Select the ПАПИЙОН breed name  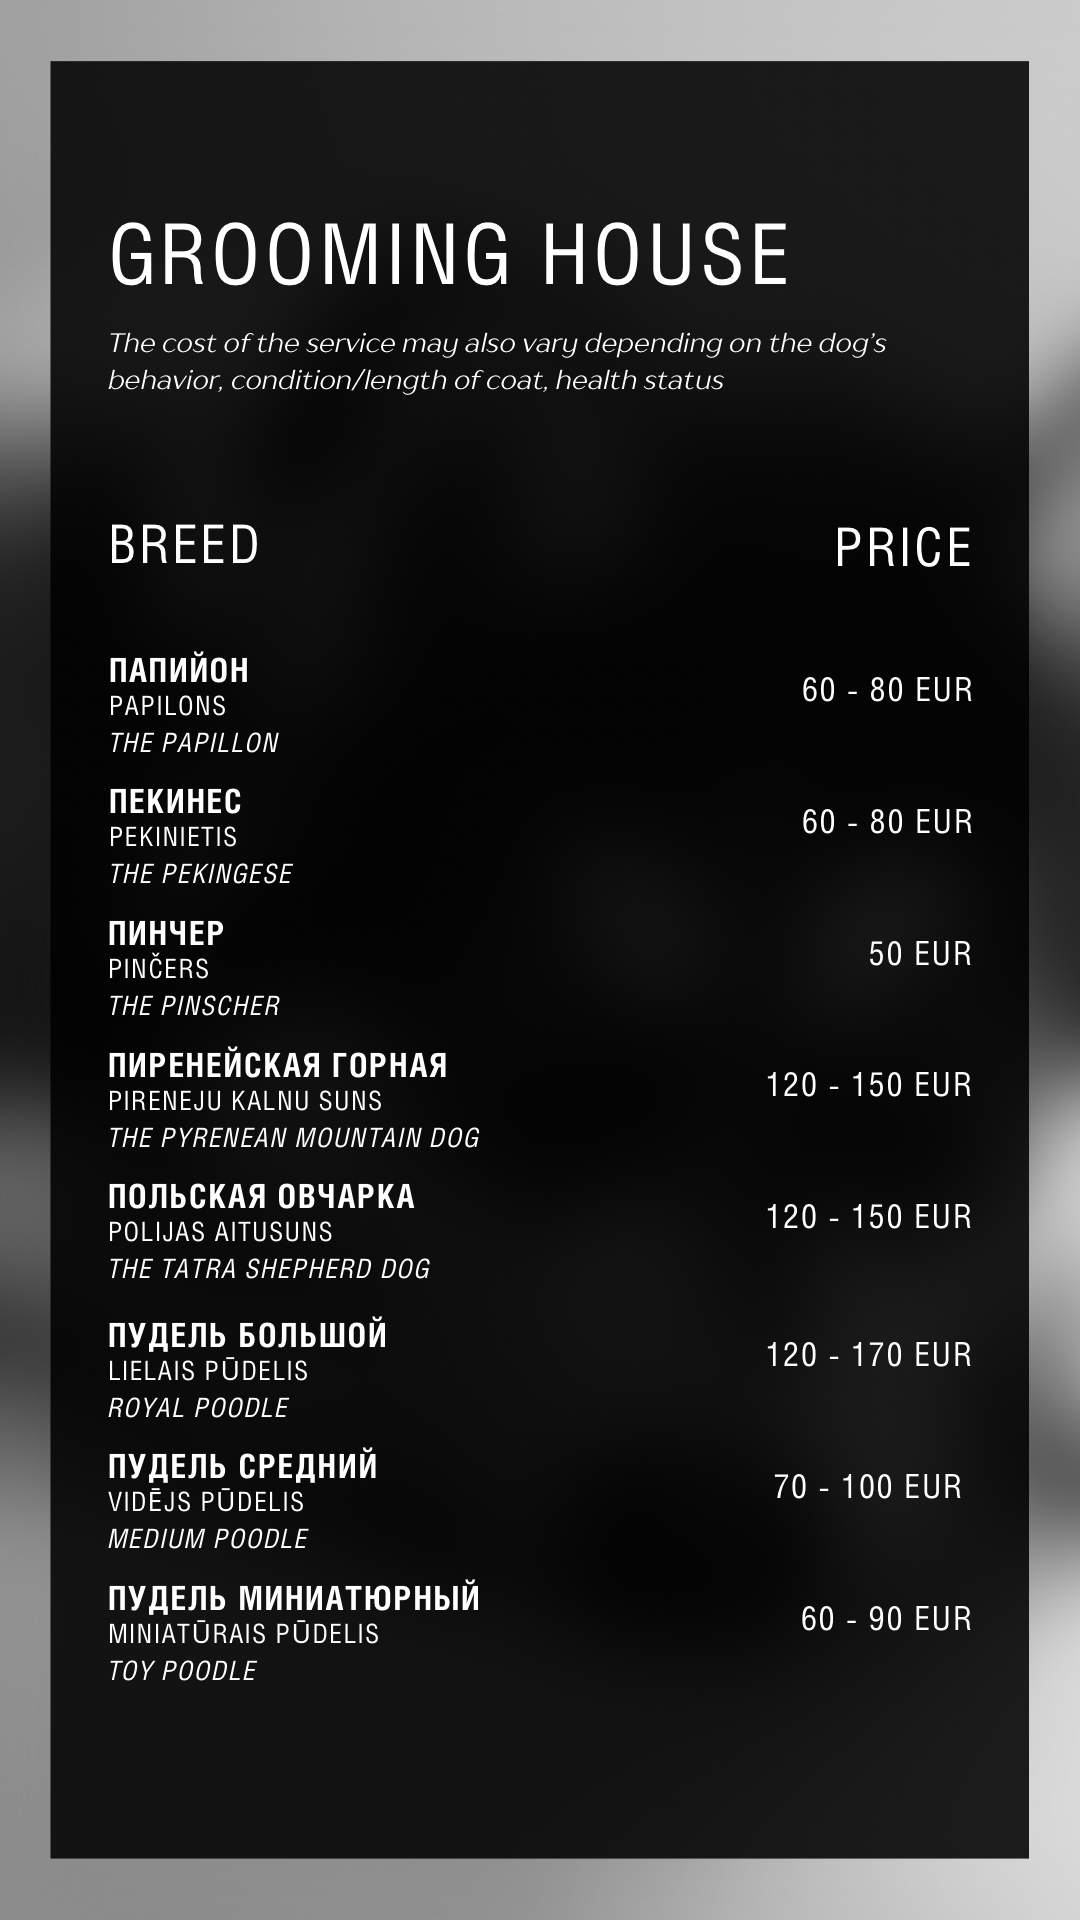pos(179,670)
